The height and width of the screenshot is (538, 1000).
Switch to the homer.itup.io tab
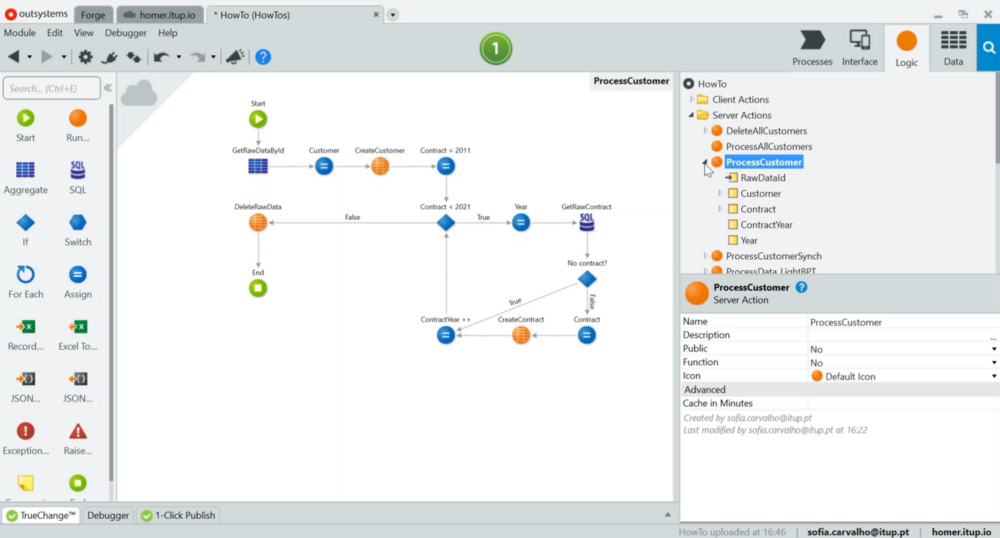161,15
